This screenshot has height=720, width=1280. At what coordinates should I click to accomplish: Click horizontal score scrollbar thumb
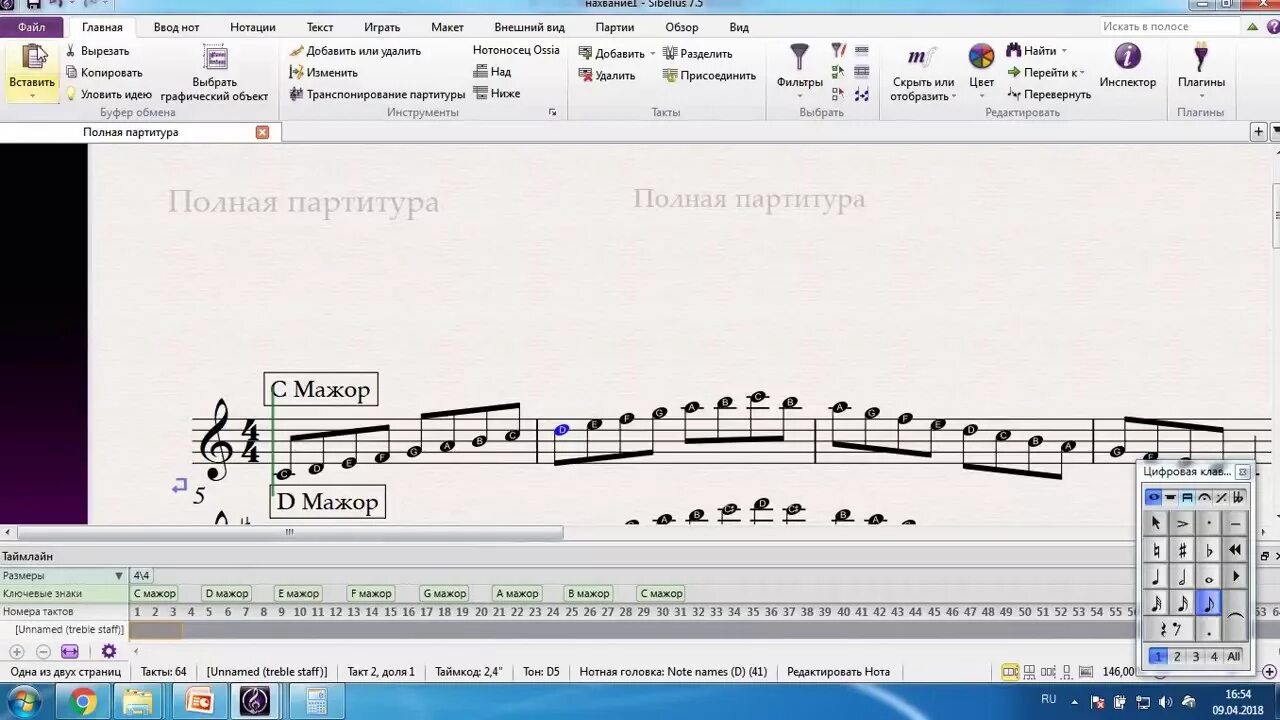coord(290,533)
